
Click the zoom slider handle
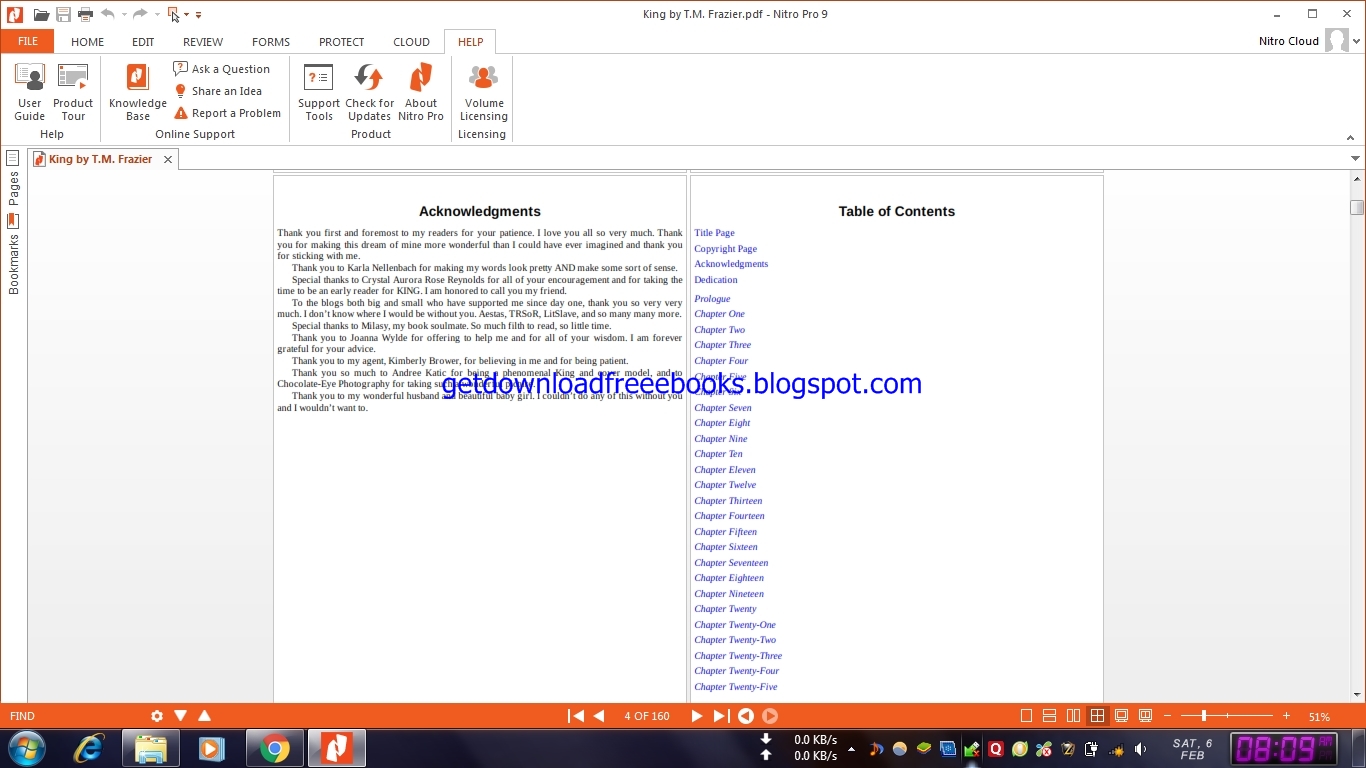tap(1204, 716)
